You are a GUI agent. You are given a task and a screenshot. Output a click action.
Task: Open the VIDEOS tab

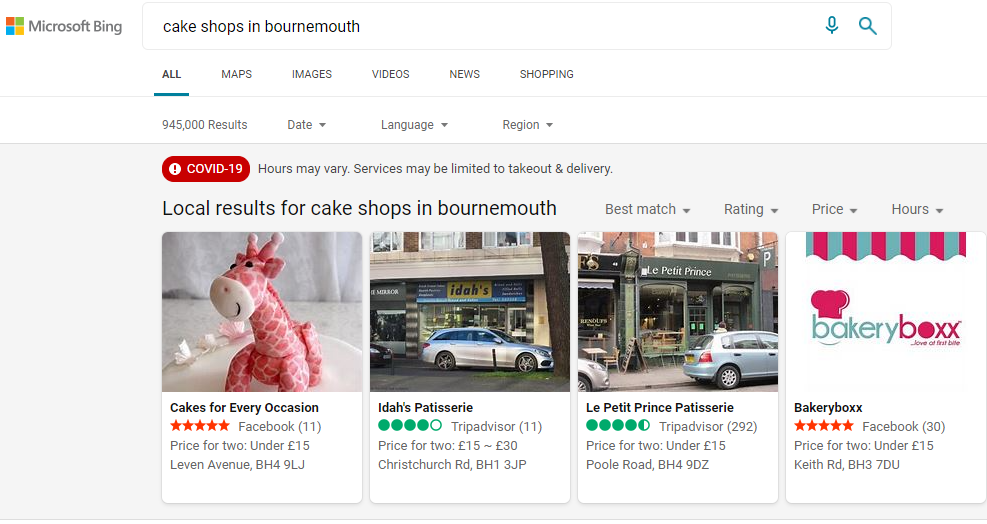tap(390, 74)
